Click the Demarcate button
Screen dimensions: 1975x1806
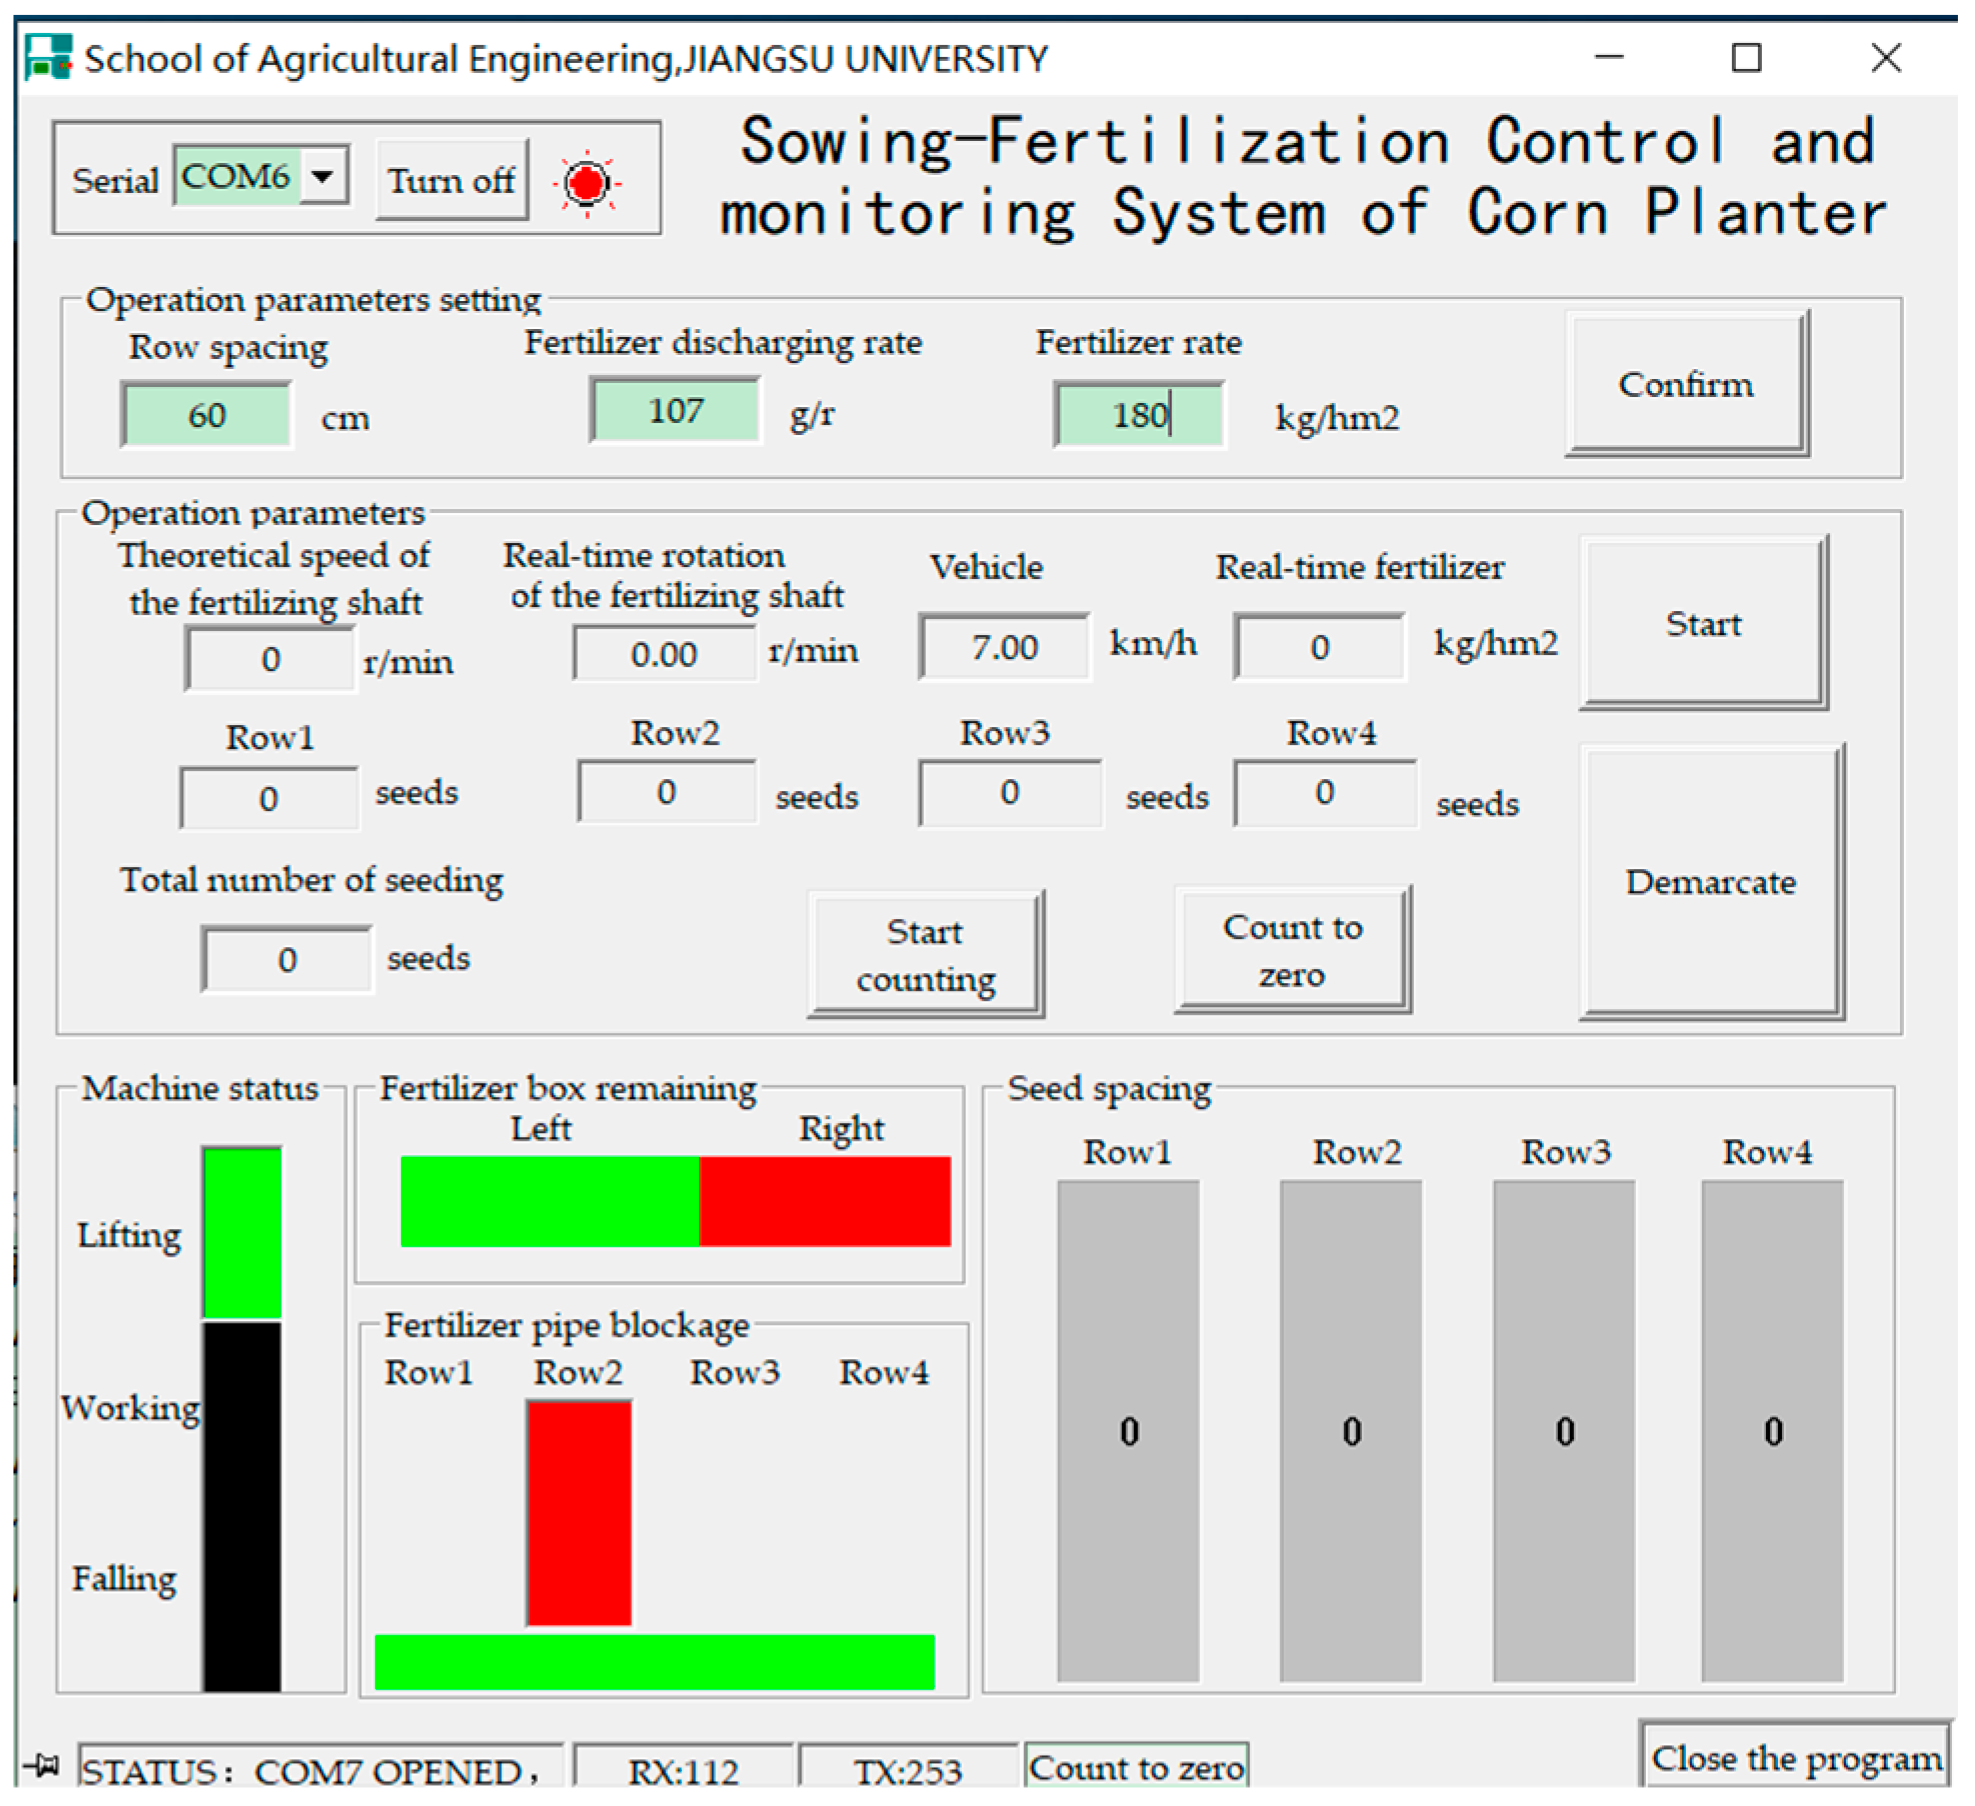(x=1710, y=882)
